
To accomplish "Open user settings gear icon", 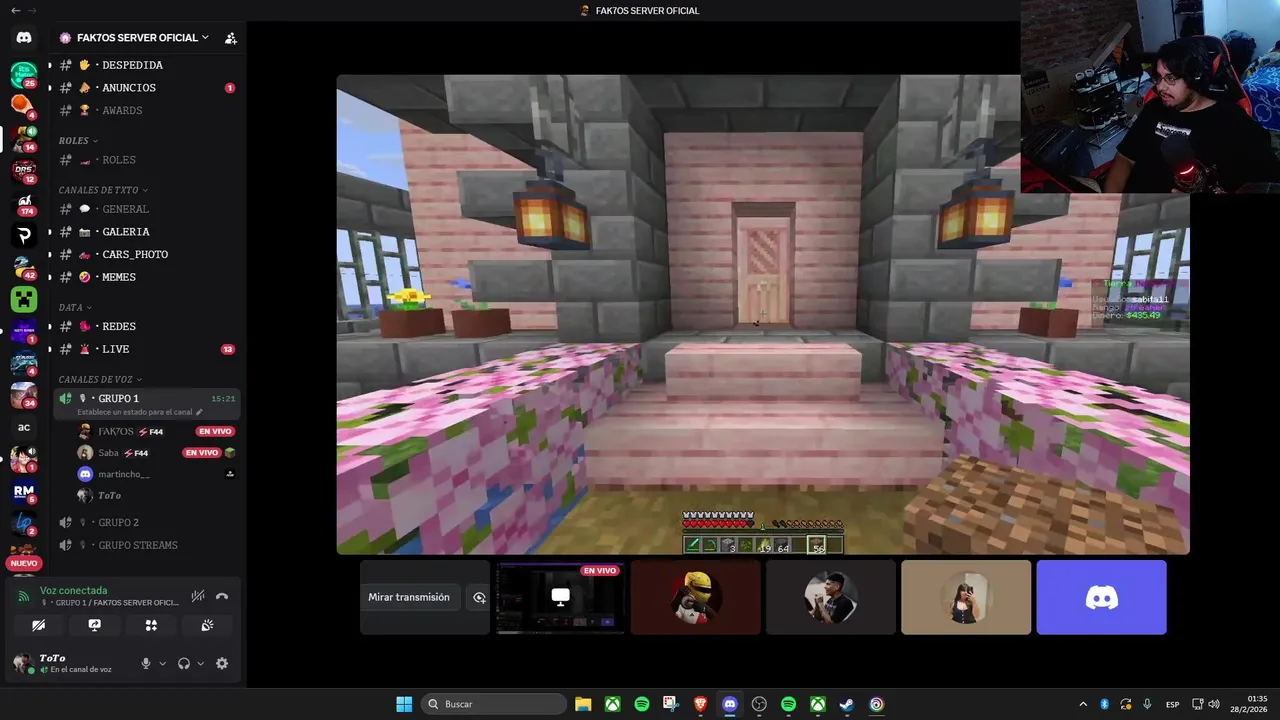I will click(222, 663).
